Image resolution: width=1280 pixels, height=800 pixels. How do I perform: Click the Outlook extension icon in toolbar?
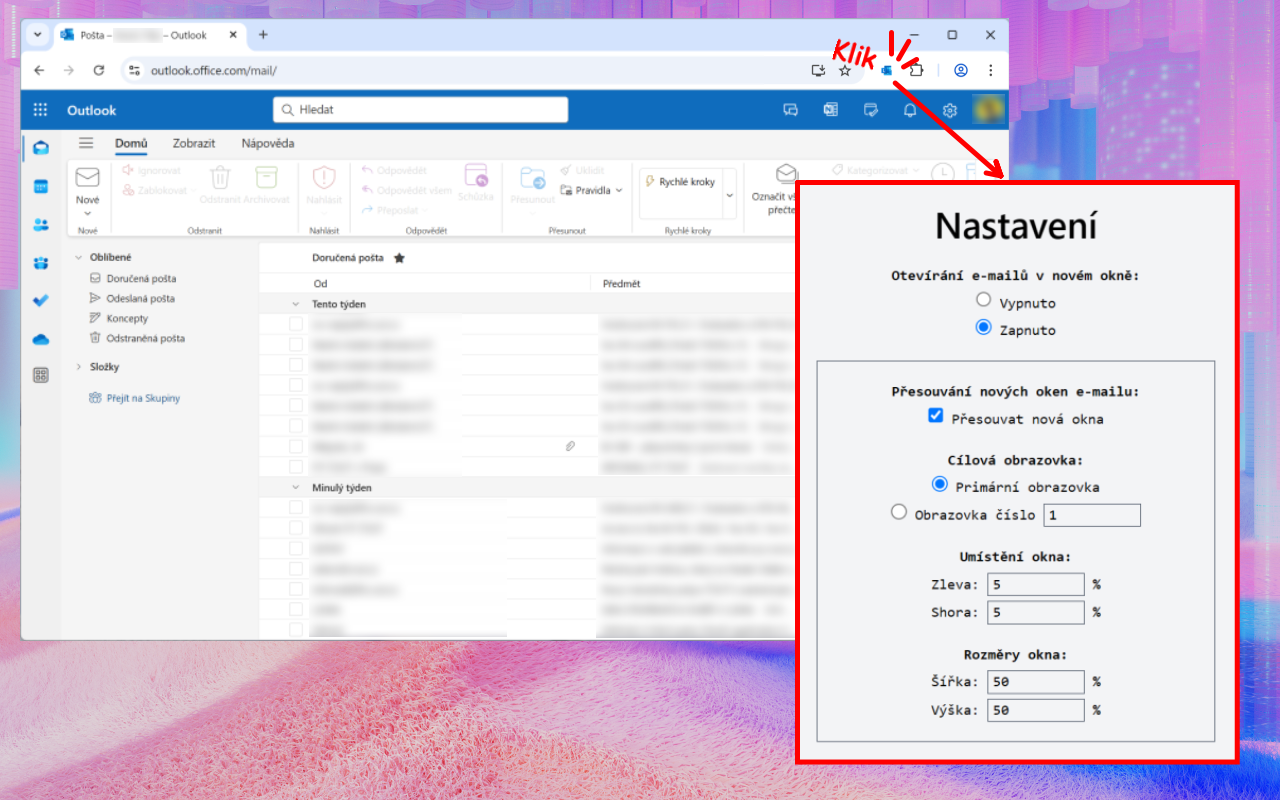click(x=887, y=70)
